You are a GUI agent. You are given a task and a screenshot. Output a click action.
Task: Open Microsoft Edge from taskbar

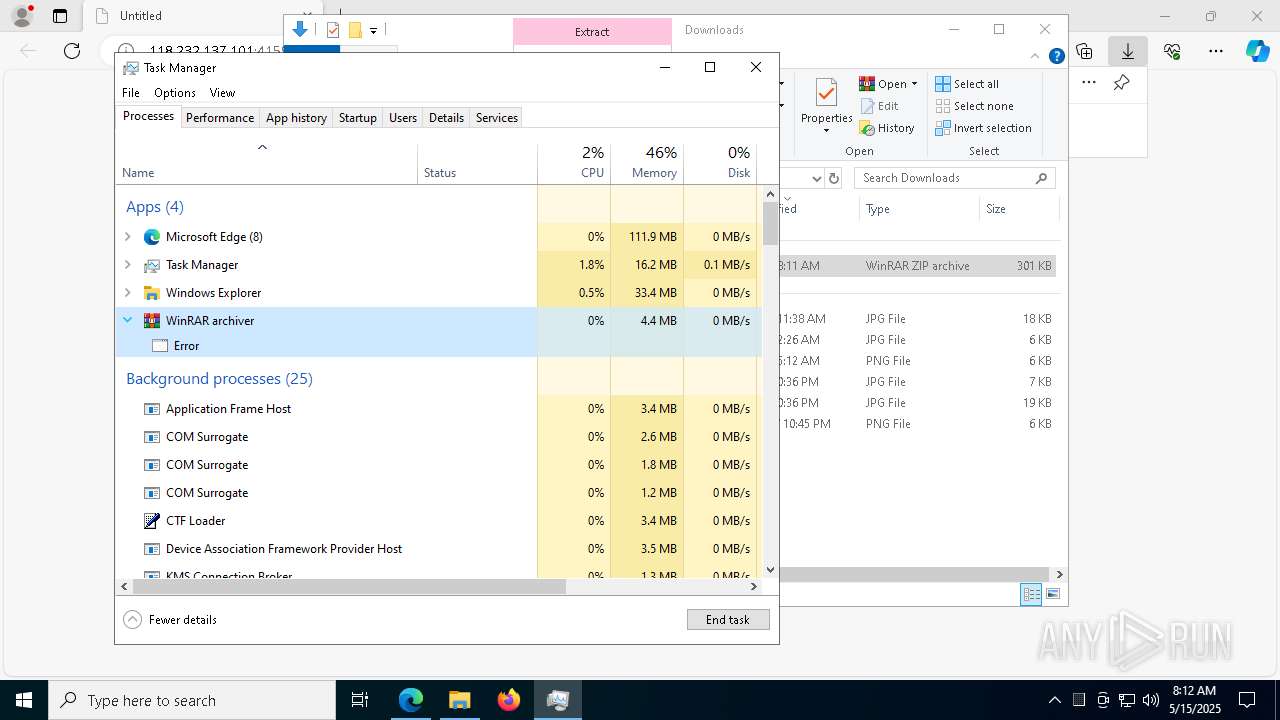(x=411, y=700)
